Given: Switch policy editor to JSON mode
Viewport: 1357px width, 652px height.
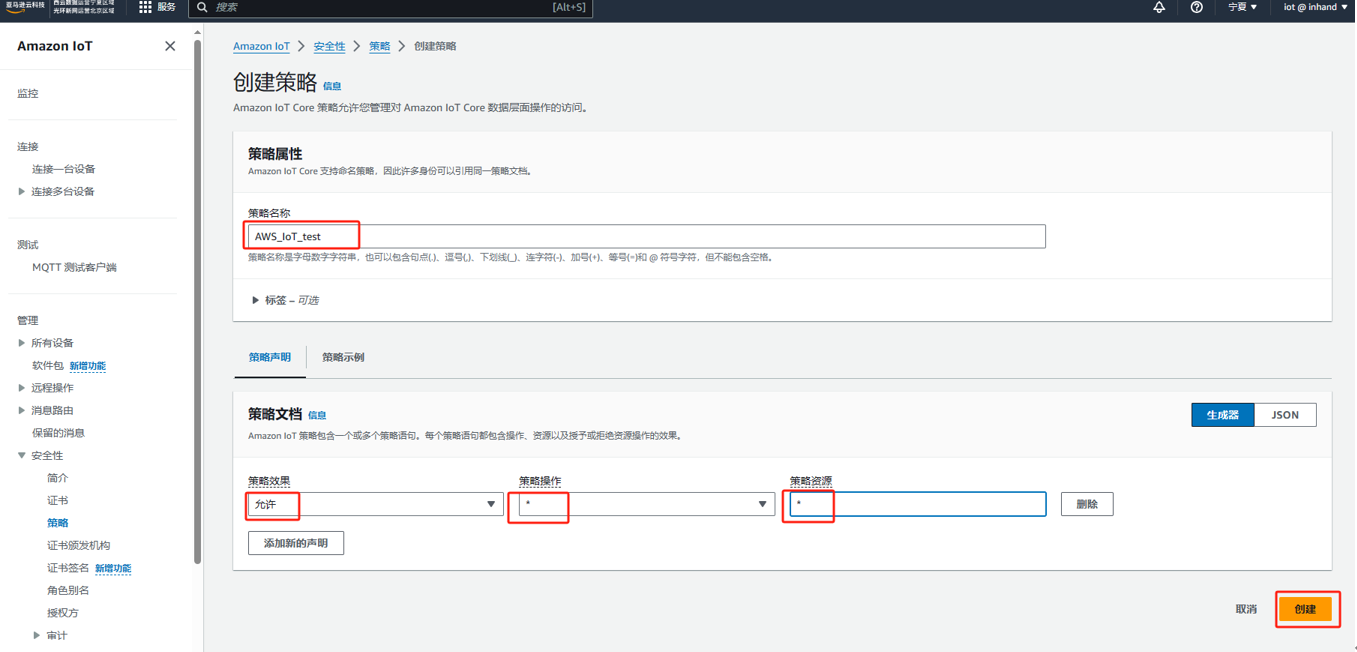Looking at the screenshot, I should [1285, 415].
